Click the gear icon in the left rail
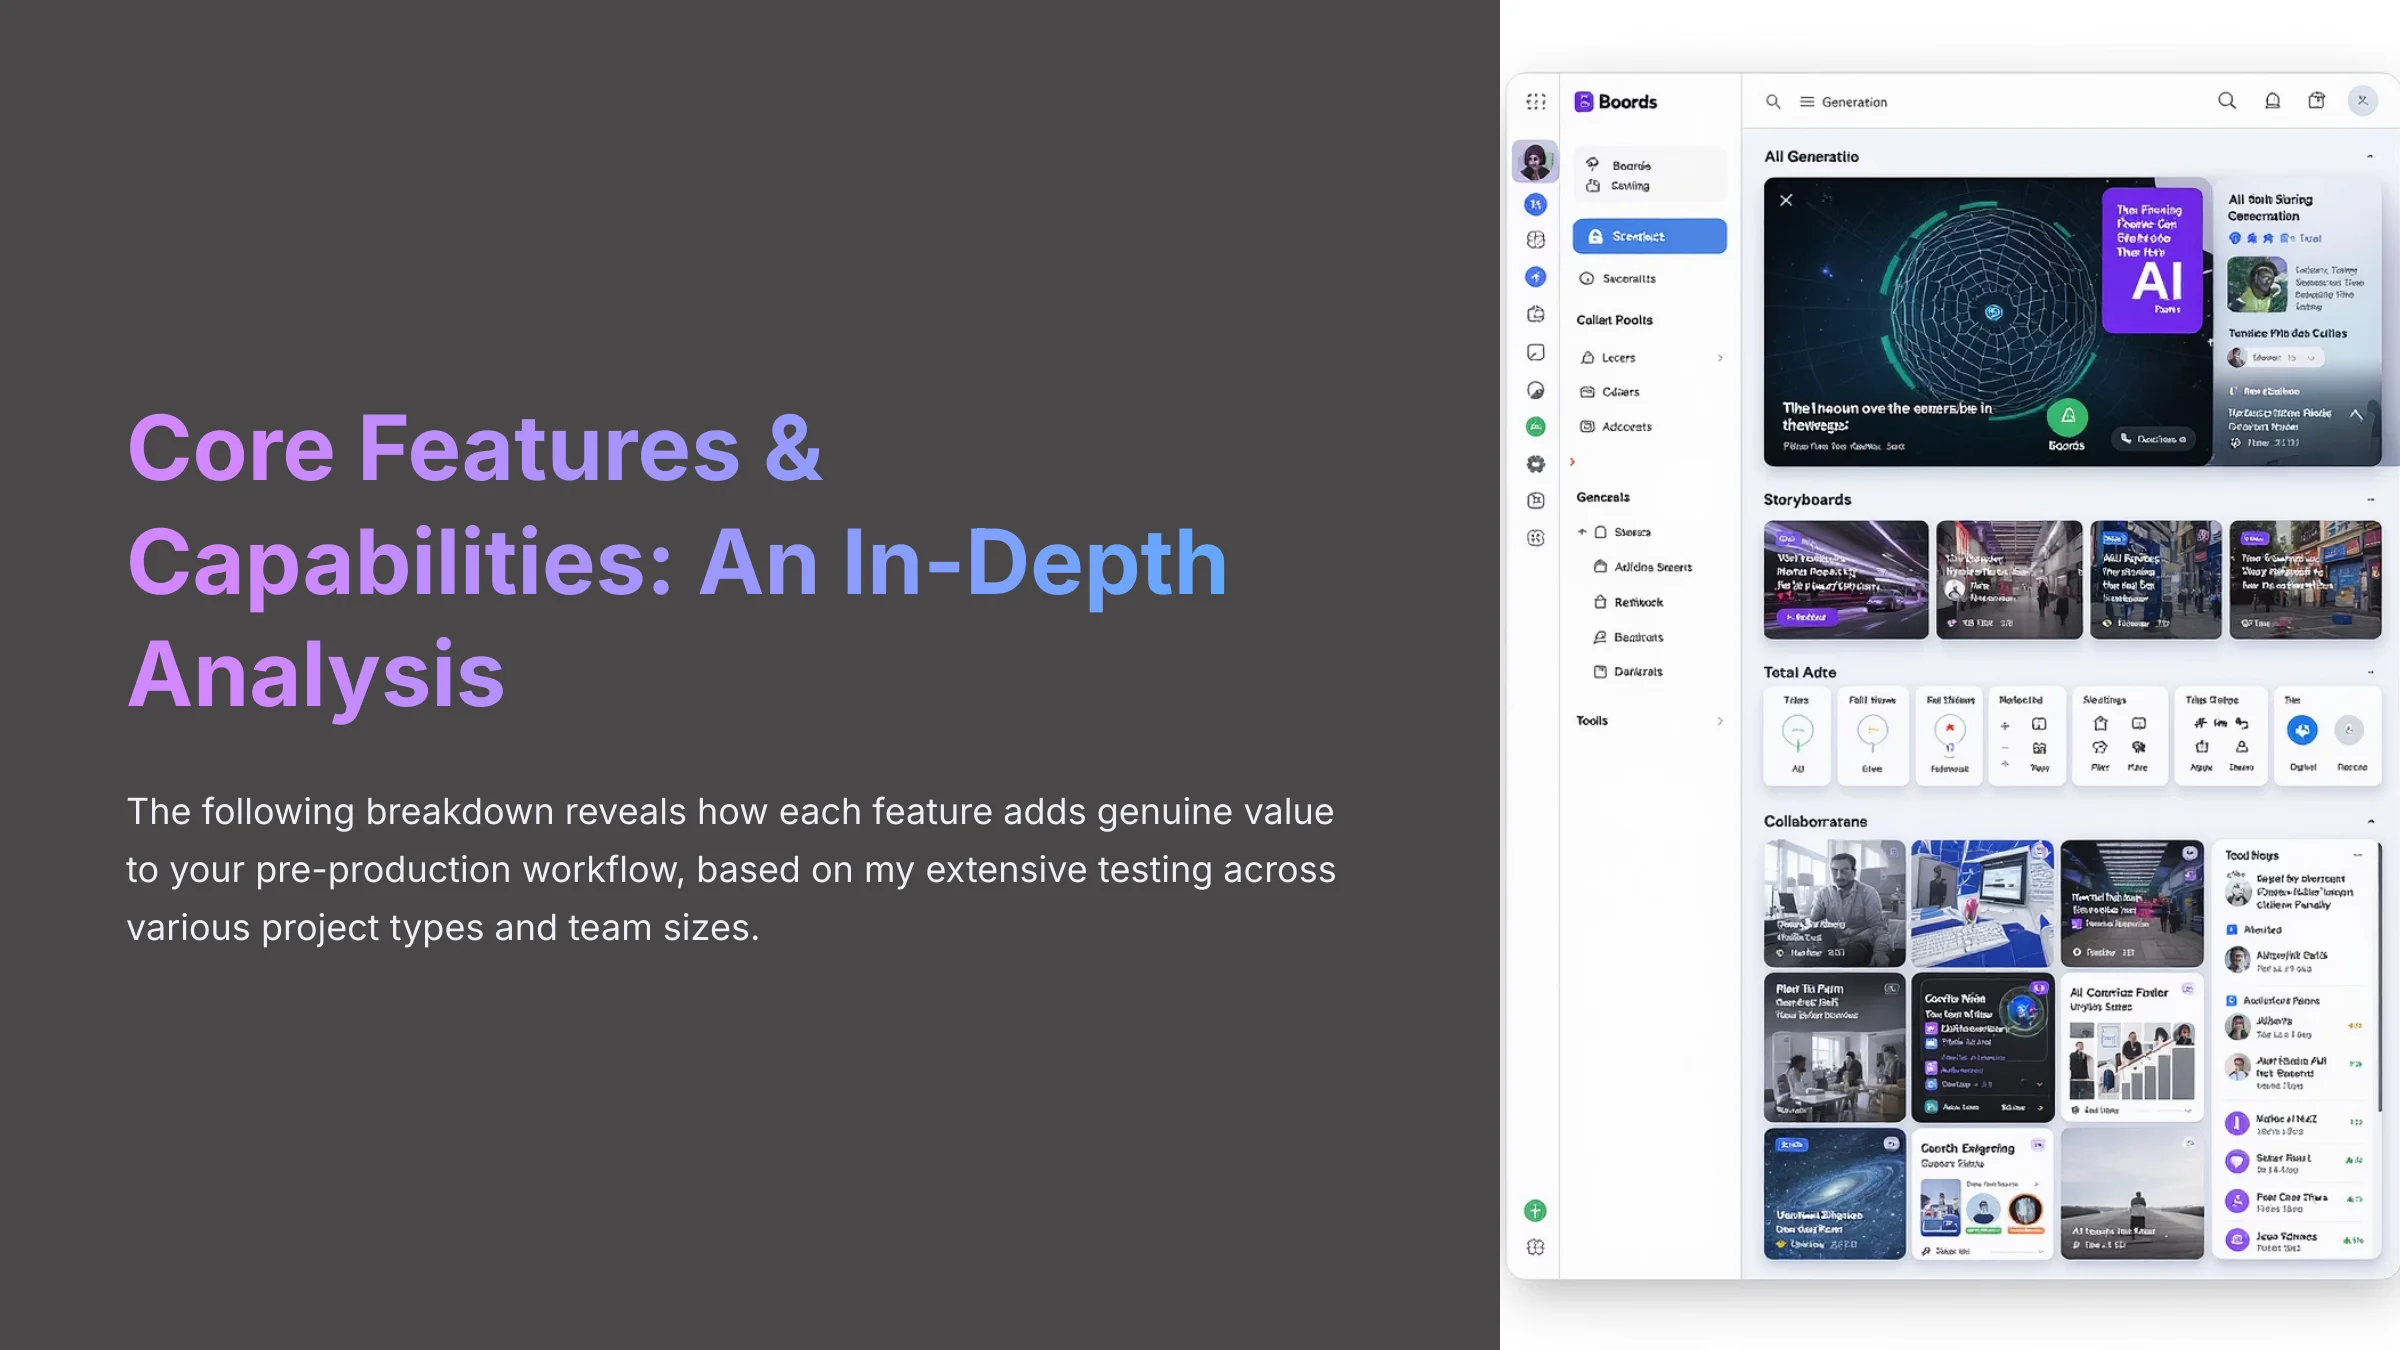The image size is (2400, 1350). coord(1536,464)
